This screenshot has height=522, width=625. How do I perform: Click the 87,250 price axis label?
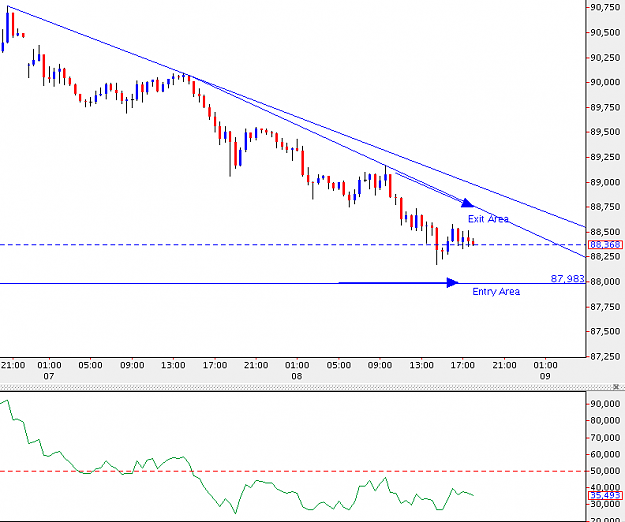click(605, 356)
